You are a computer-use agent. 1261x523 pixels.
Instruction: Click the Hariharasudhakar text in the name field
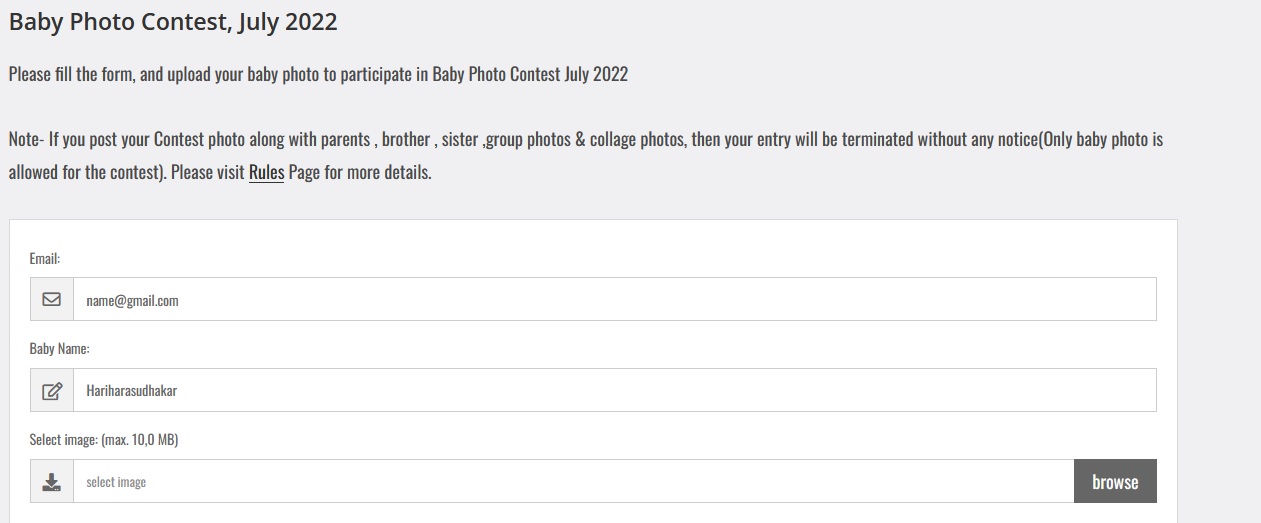(x=132, y=391)
